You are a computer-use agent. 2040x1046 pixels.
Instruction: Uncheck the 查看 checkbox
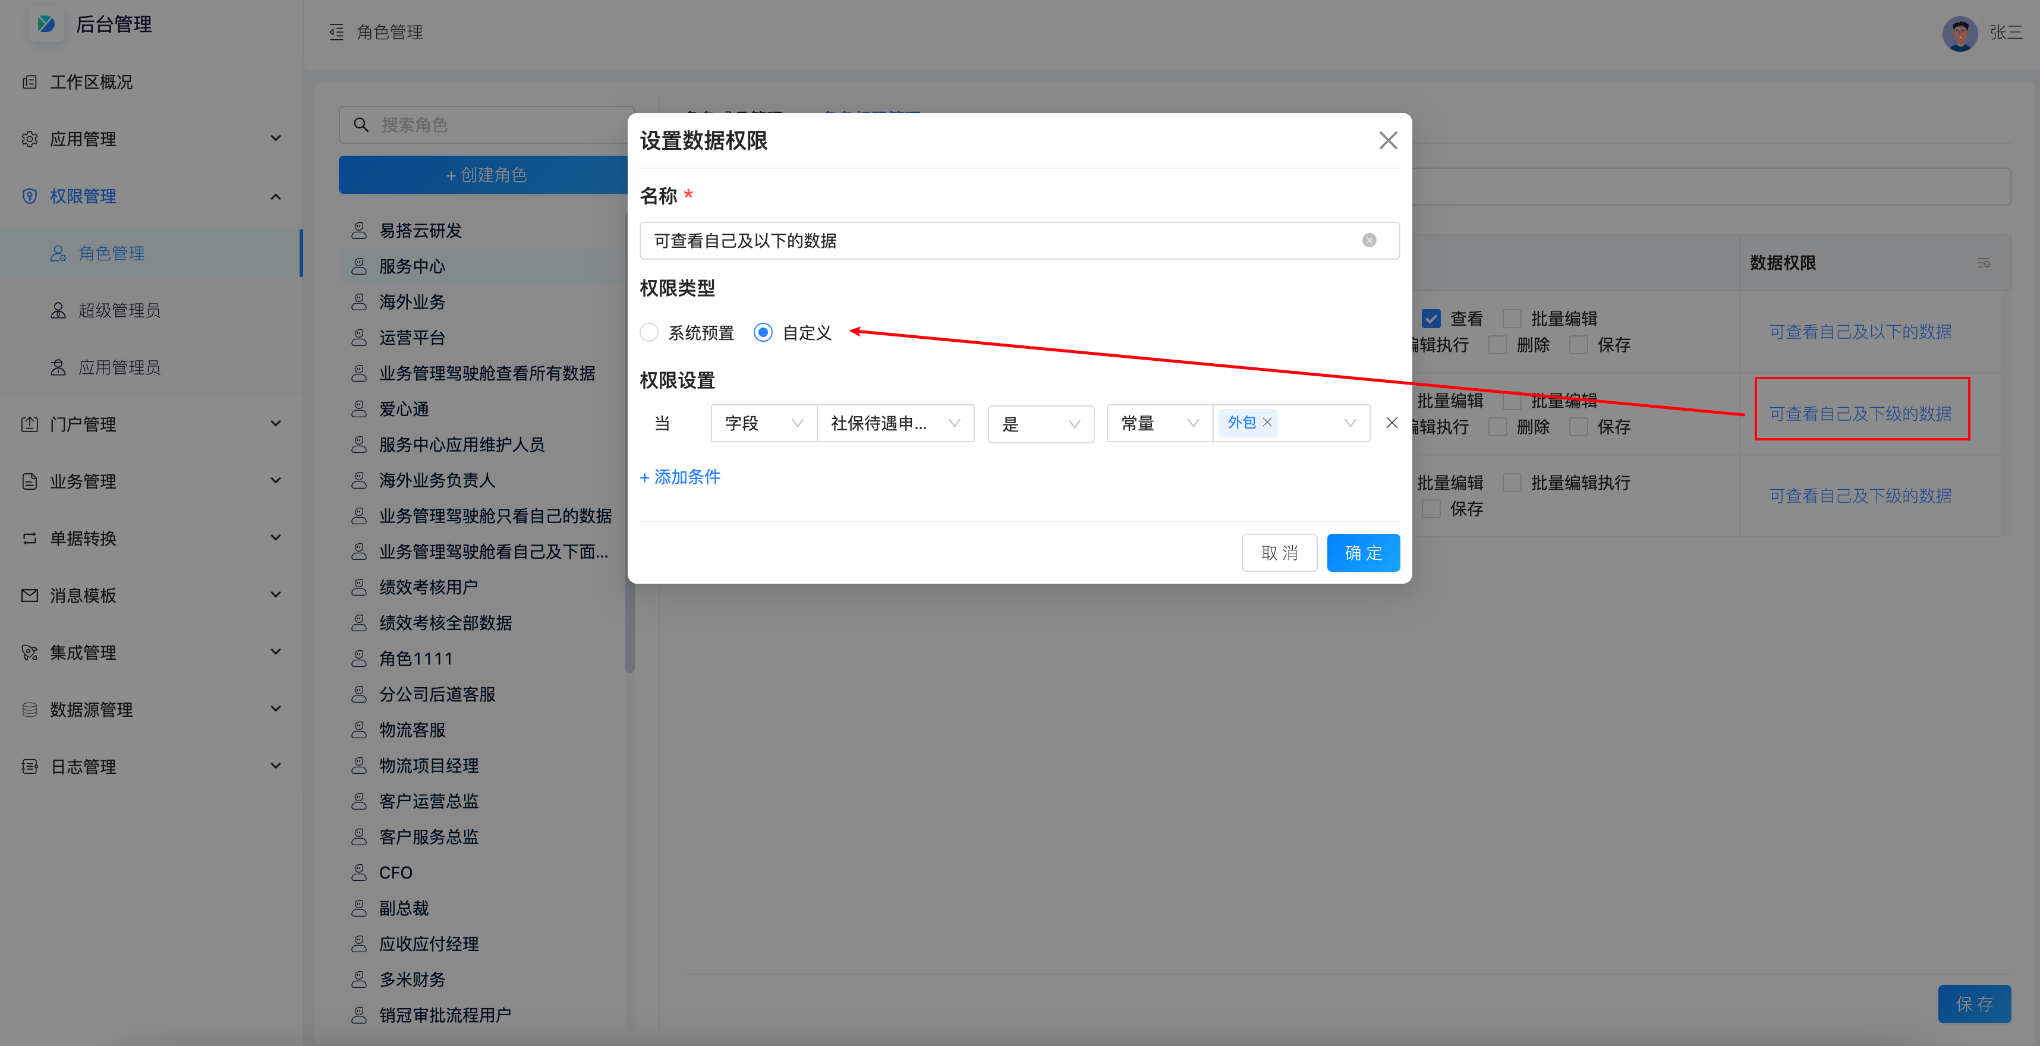[1431, 319]
